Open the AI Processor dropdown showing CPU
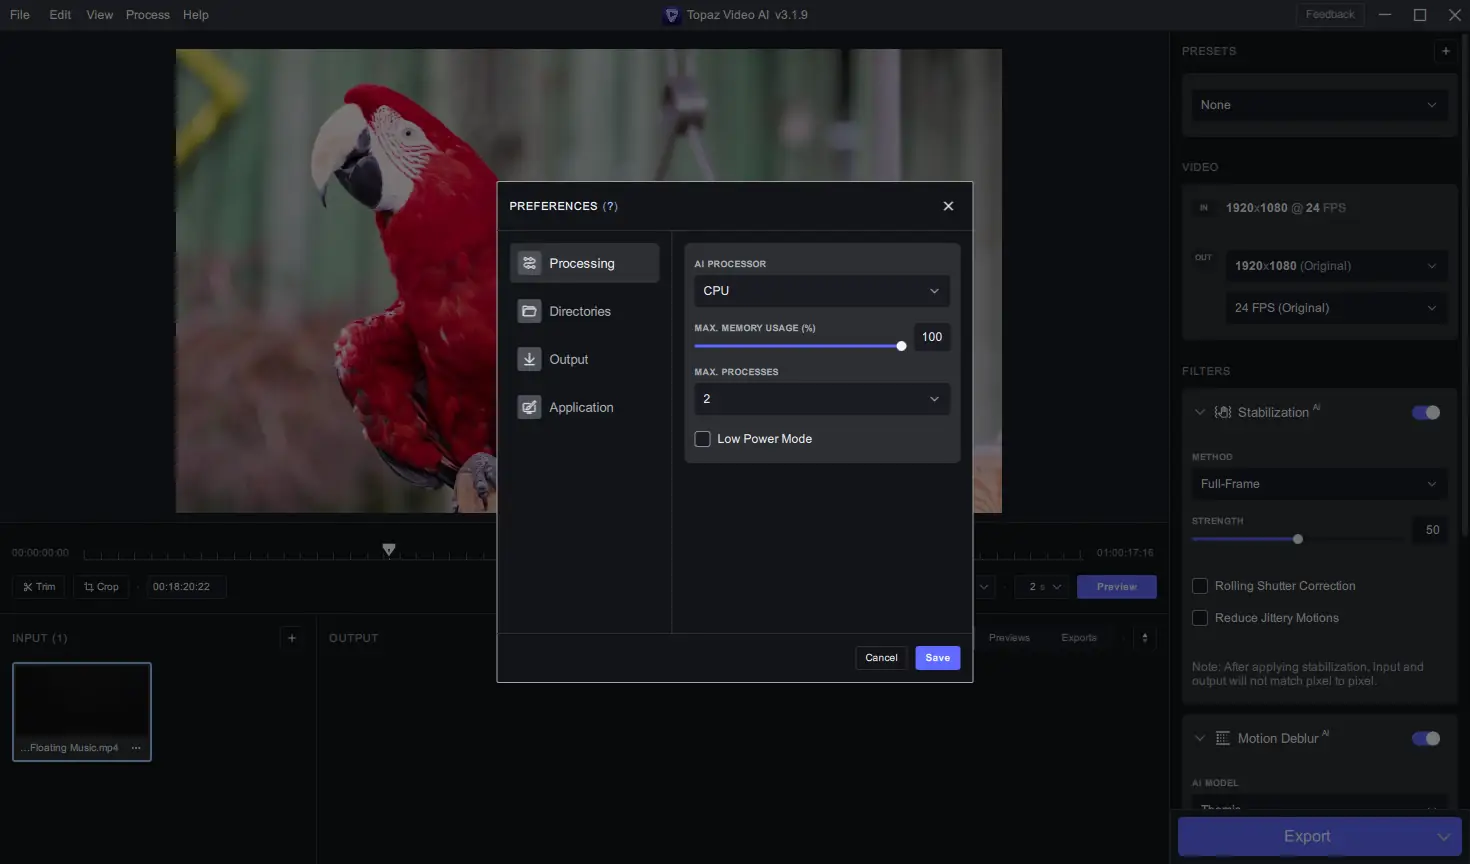The height and width of the screenshot is (864, 1470). [x=822, y=291]
